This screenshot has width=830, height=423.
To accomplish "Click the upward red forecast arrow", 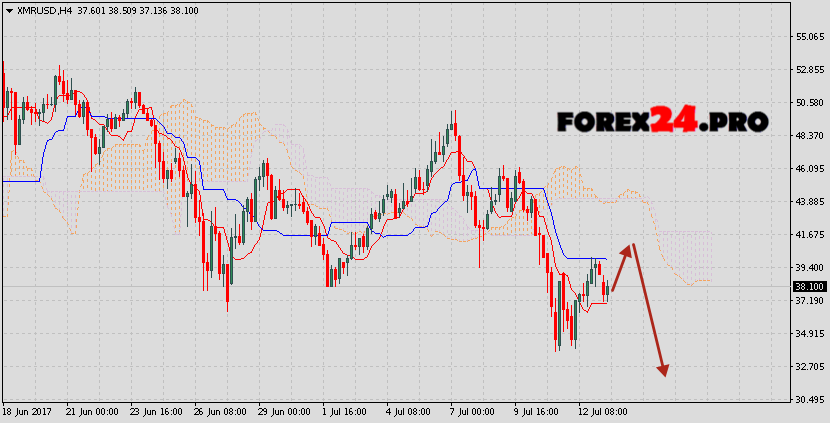I will [622, 267].
